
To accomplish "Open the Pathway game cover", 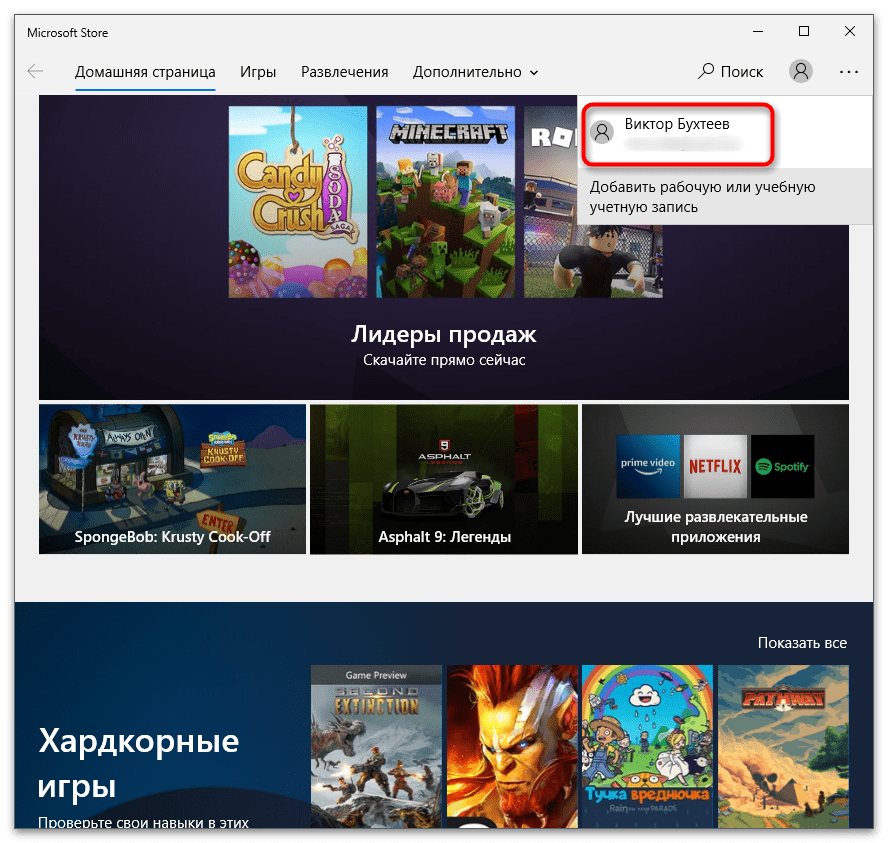I will [x=783, y=746].
